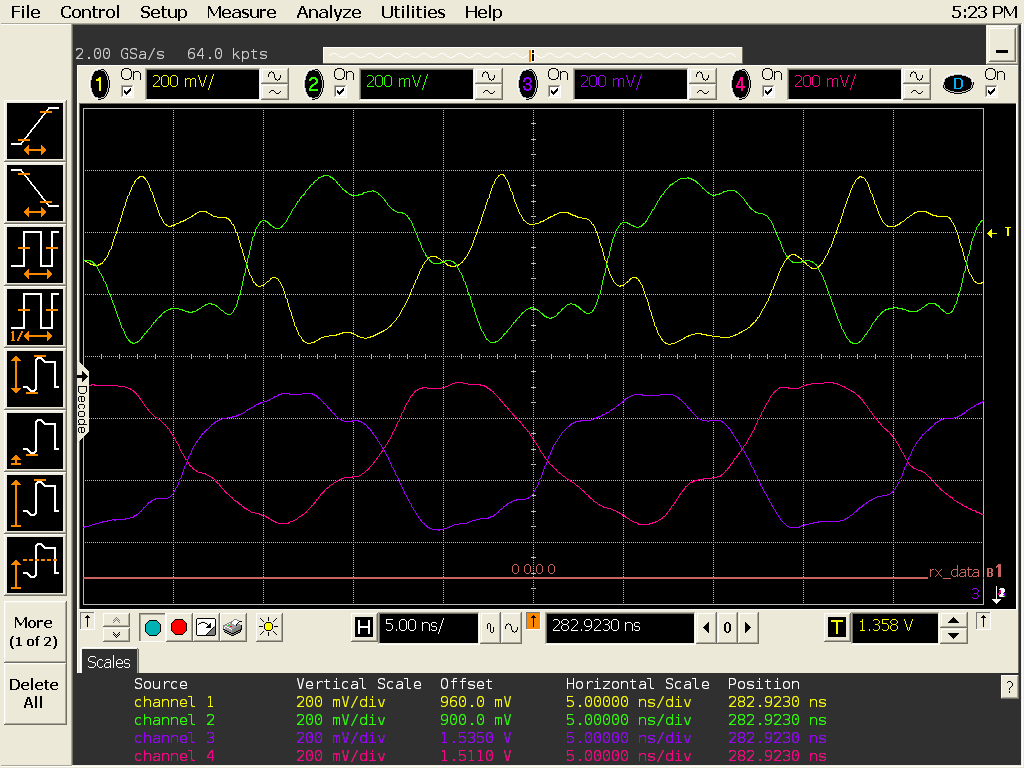1024x768 pixels.
Task: Select the fall time measurement icon
Action: click(x=35, y=193)
